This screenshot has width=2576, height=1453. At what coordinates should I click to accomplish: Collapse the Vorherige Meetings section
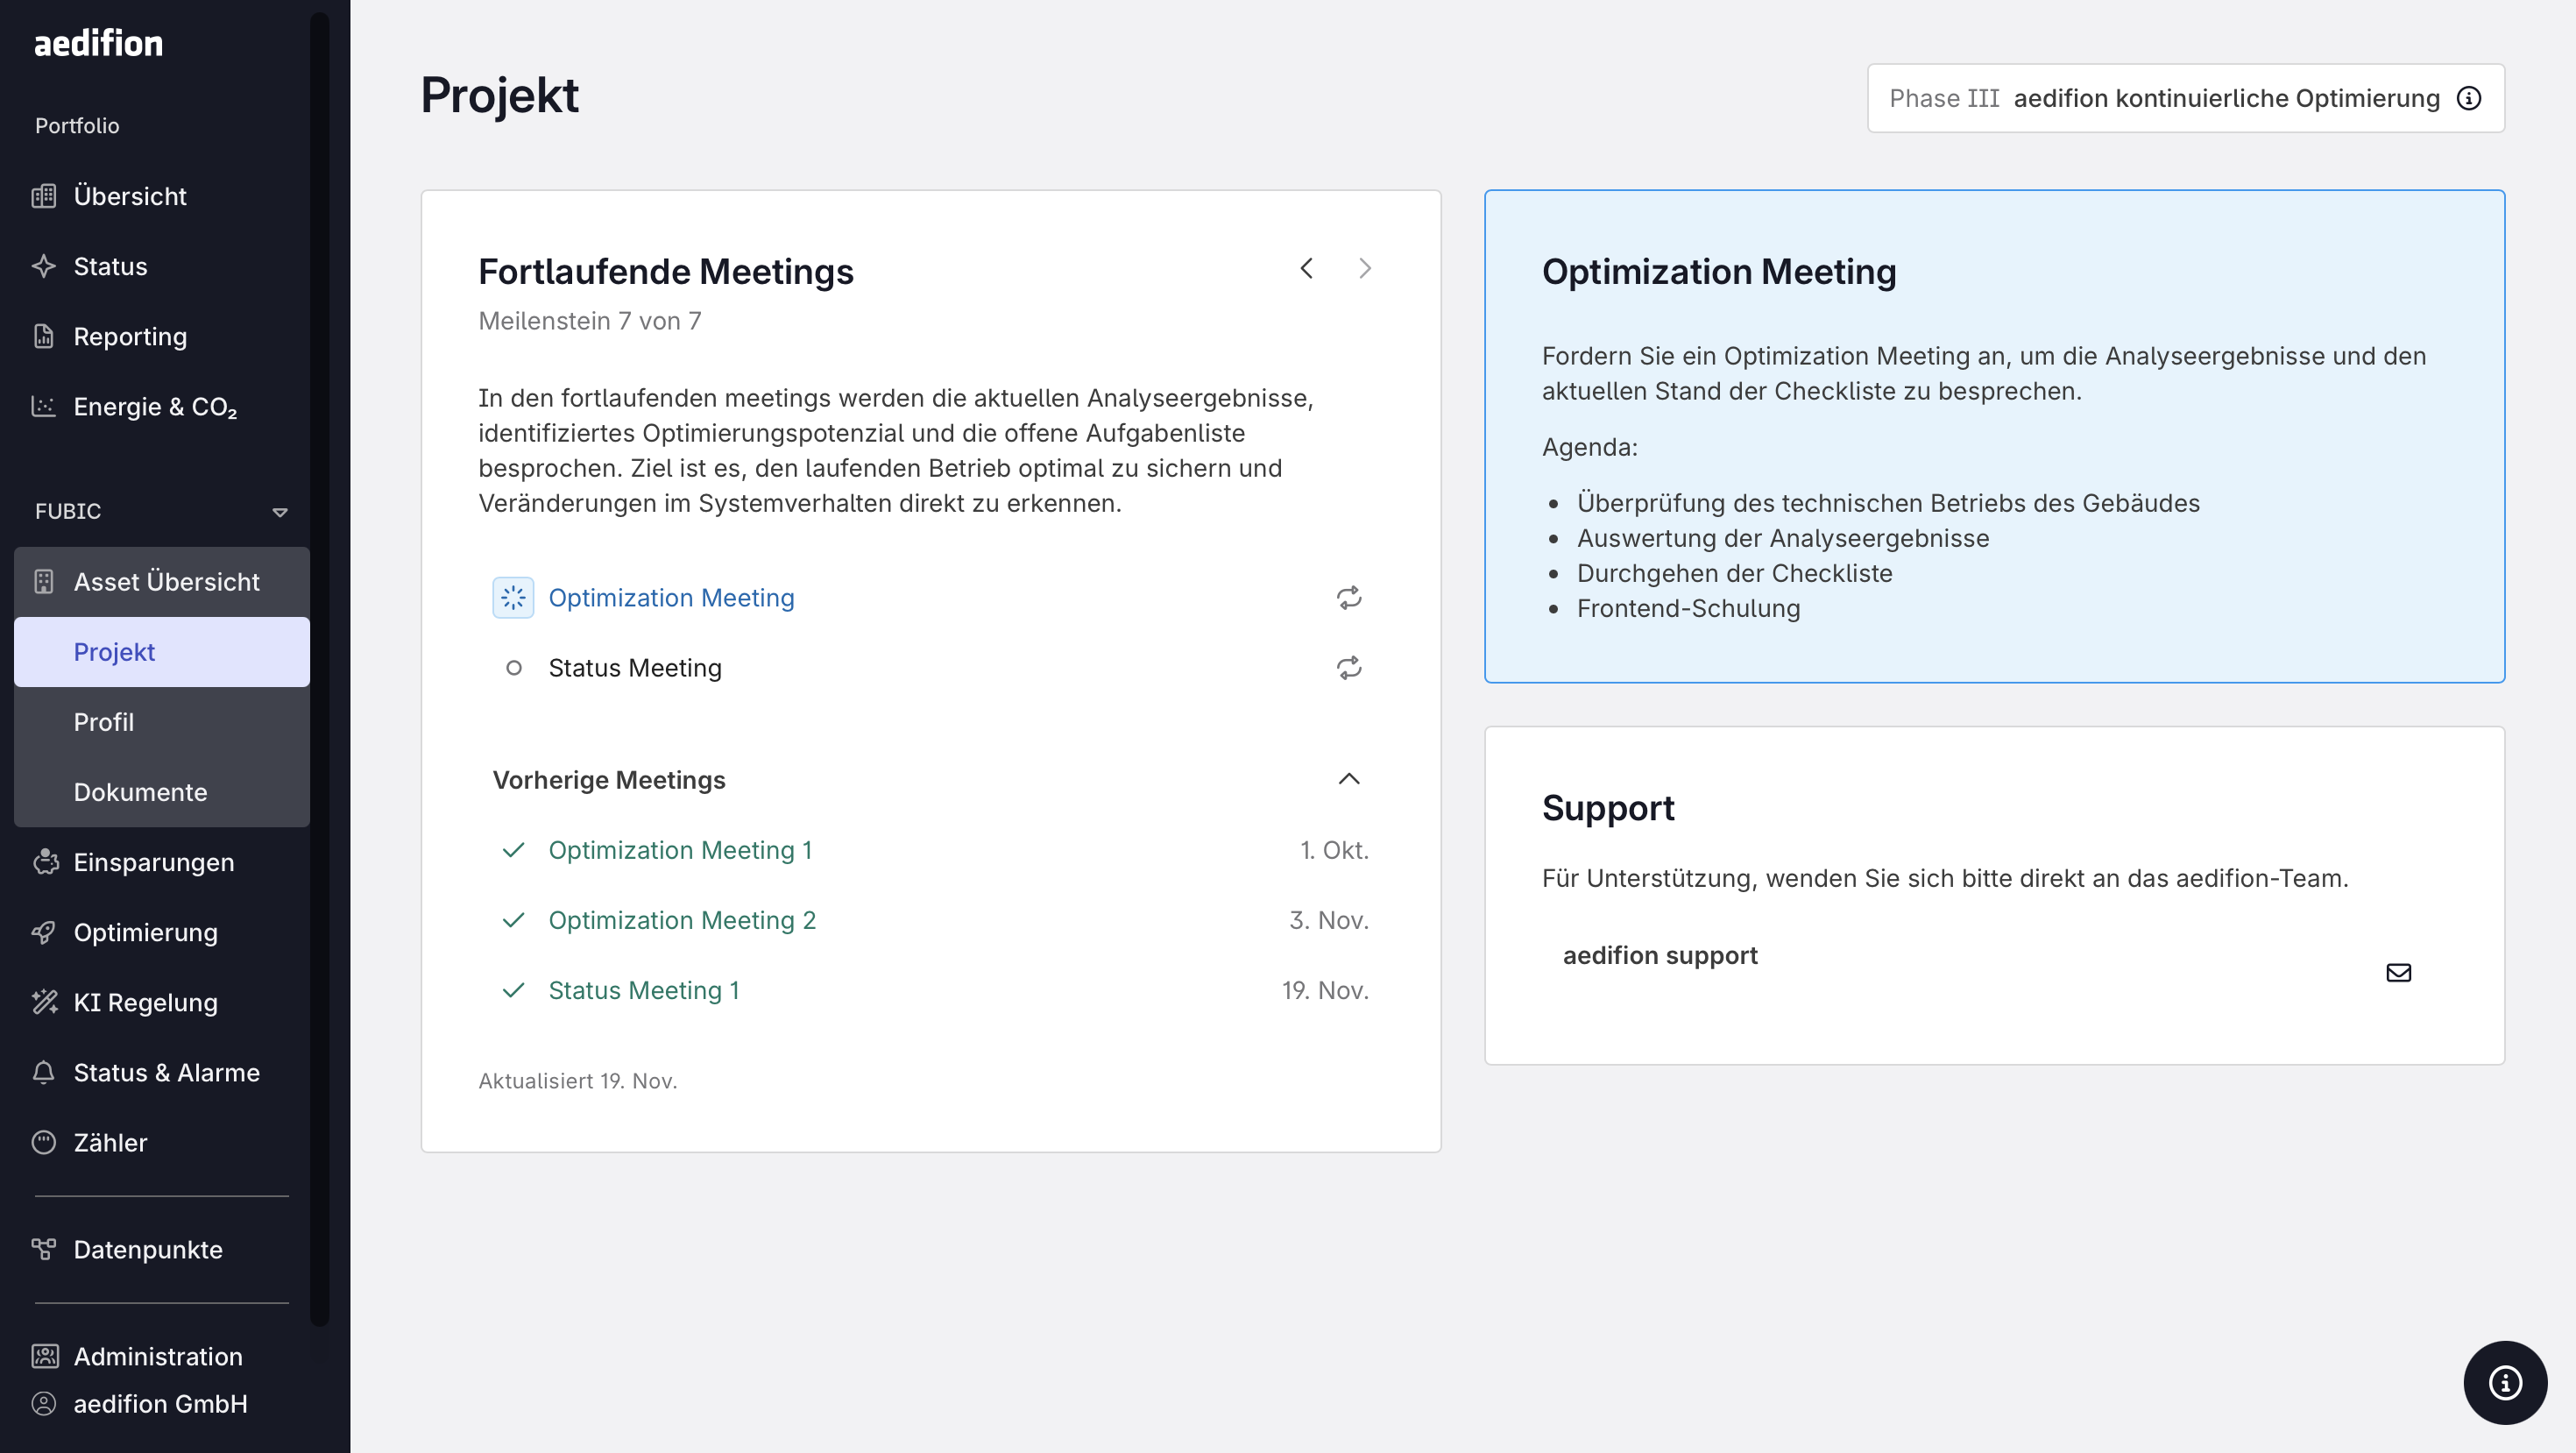[x=1348, y=779]
